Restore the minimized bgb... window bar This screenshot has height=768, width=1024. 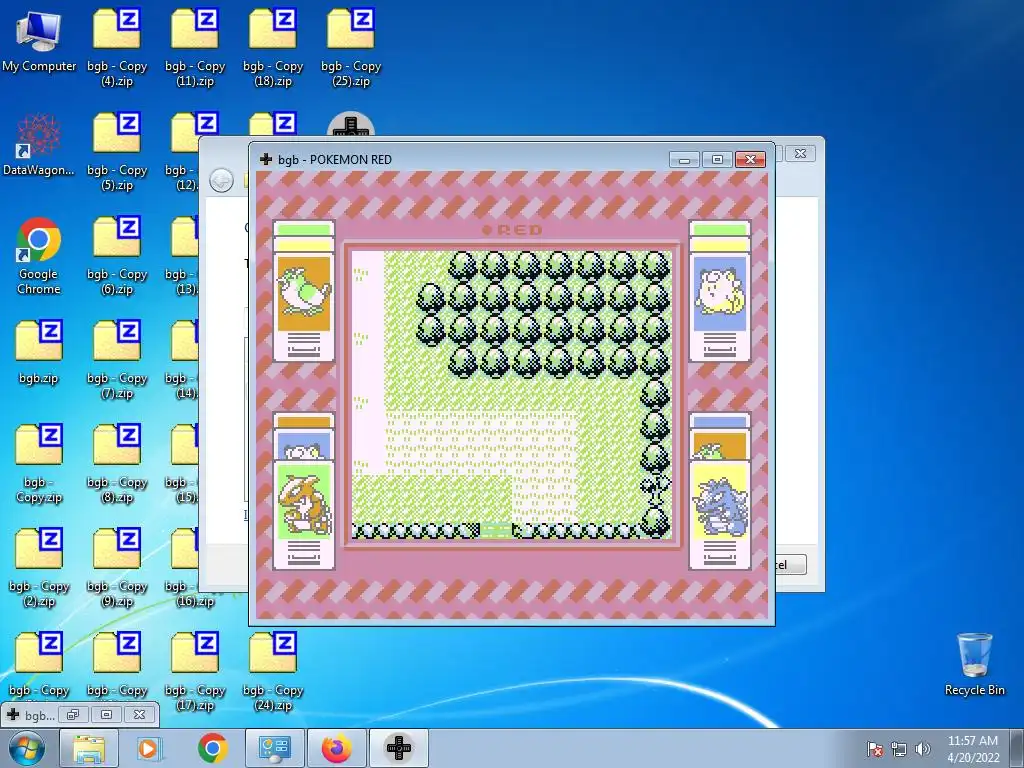click(x=72, y=714)
